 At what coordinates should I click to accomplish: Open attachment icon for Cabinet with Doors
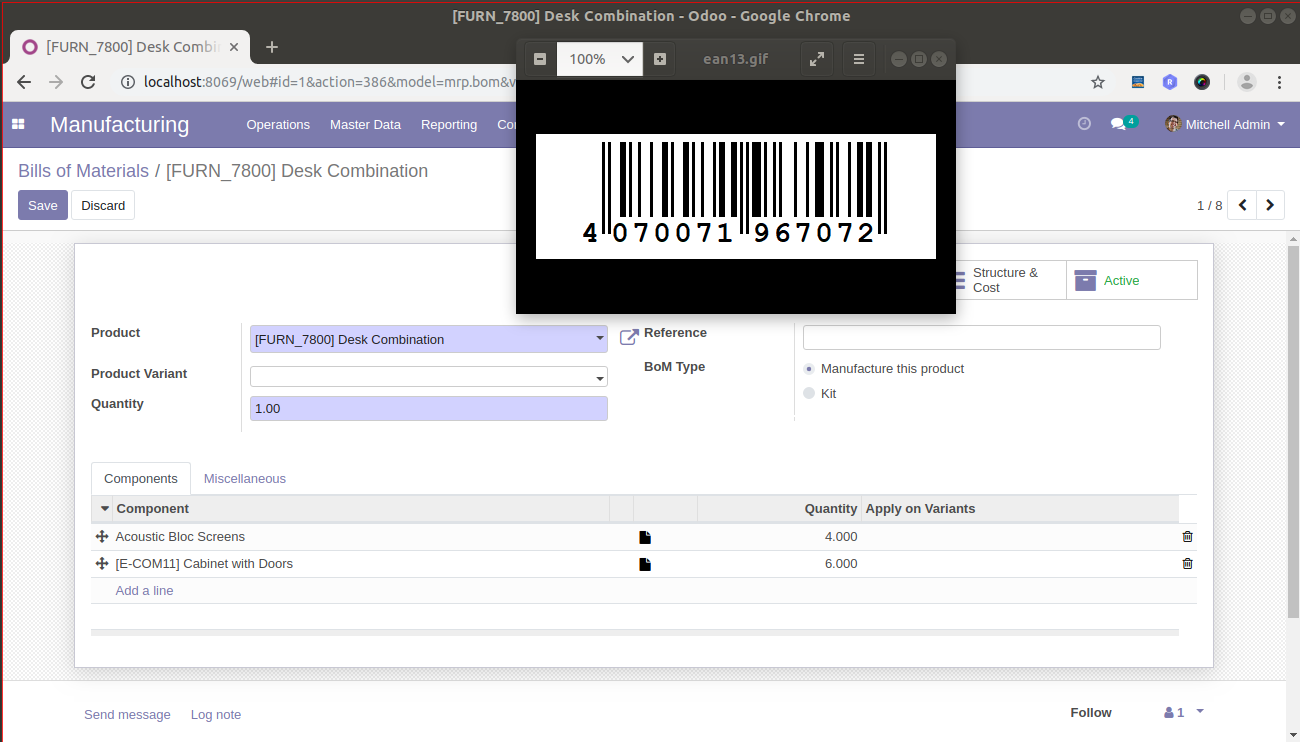click(645, 564)
